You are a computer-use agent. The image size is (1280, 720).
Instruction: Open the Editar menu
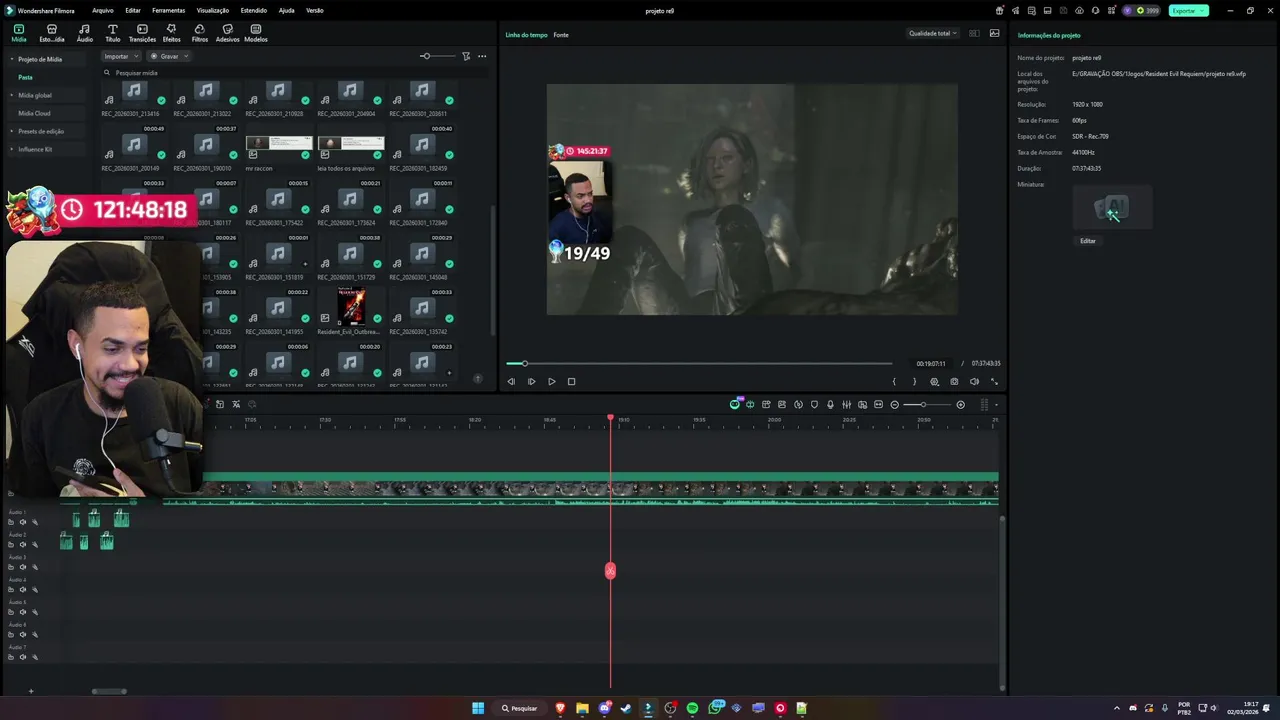click(x=132, y=10)
